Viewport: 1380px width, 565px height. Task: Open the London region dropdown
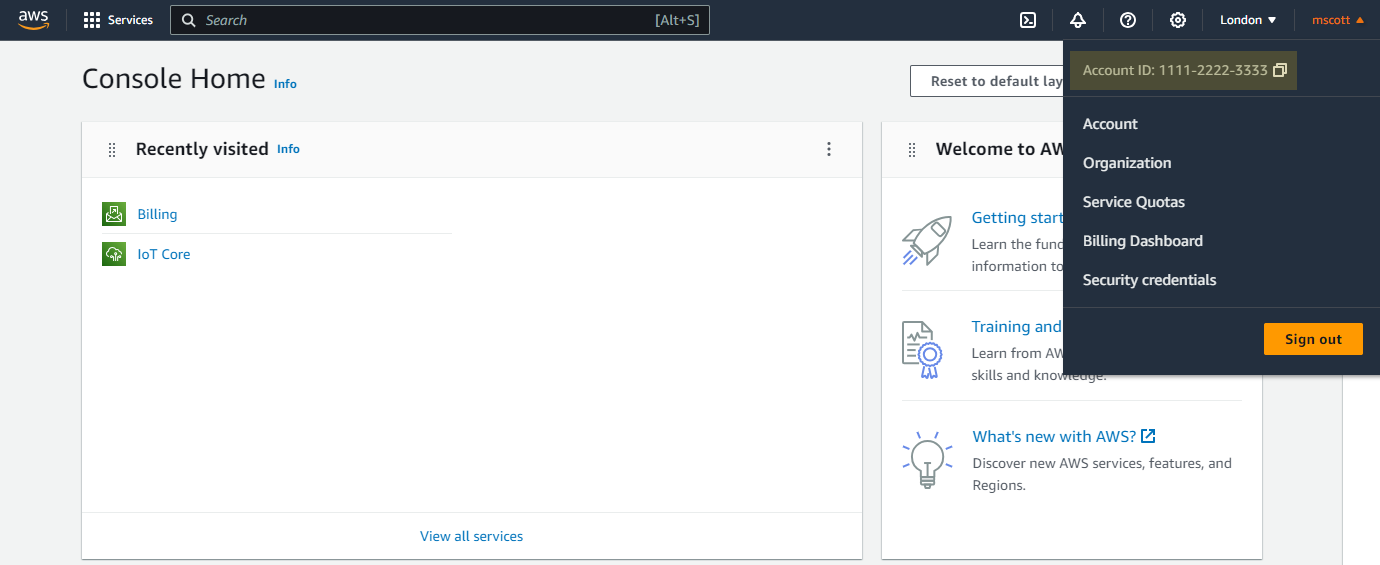[x=1248, y=20]
